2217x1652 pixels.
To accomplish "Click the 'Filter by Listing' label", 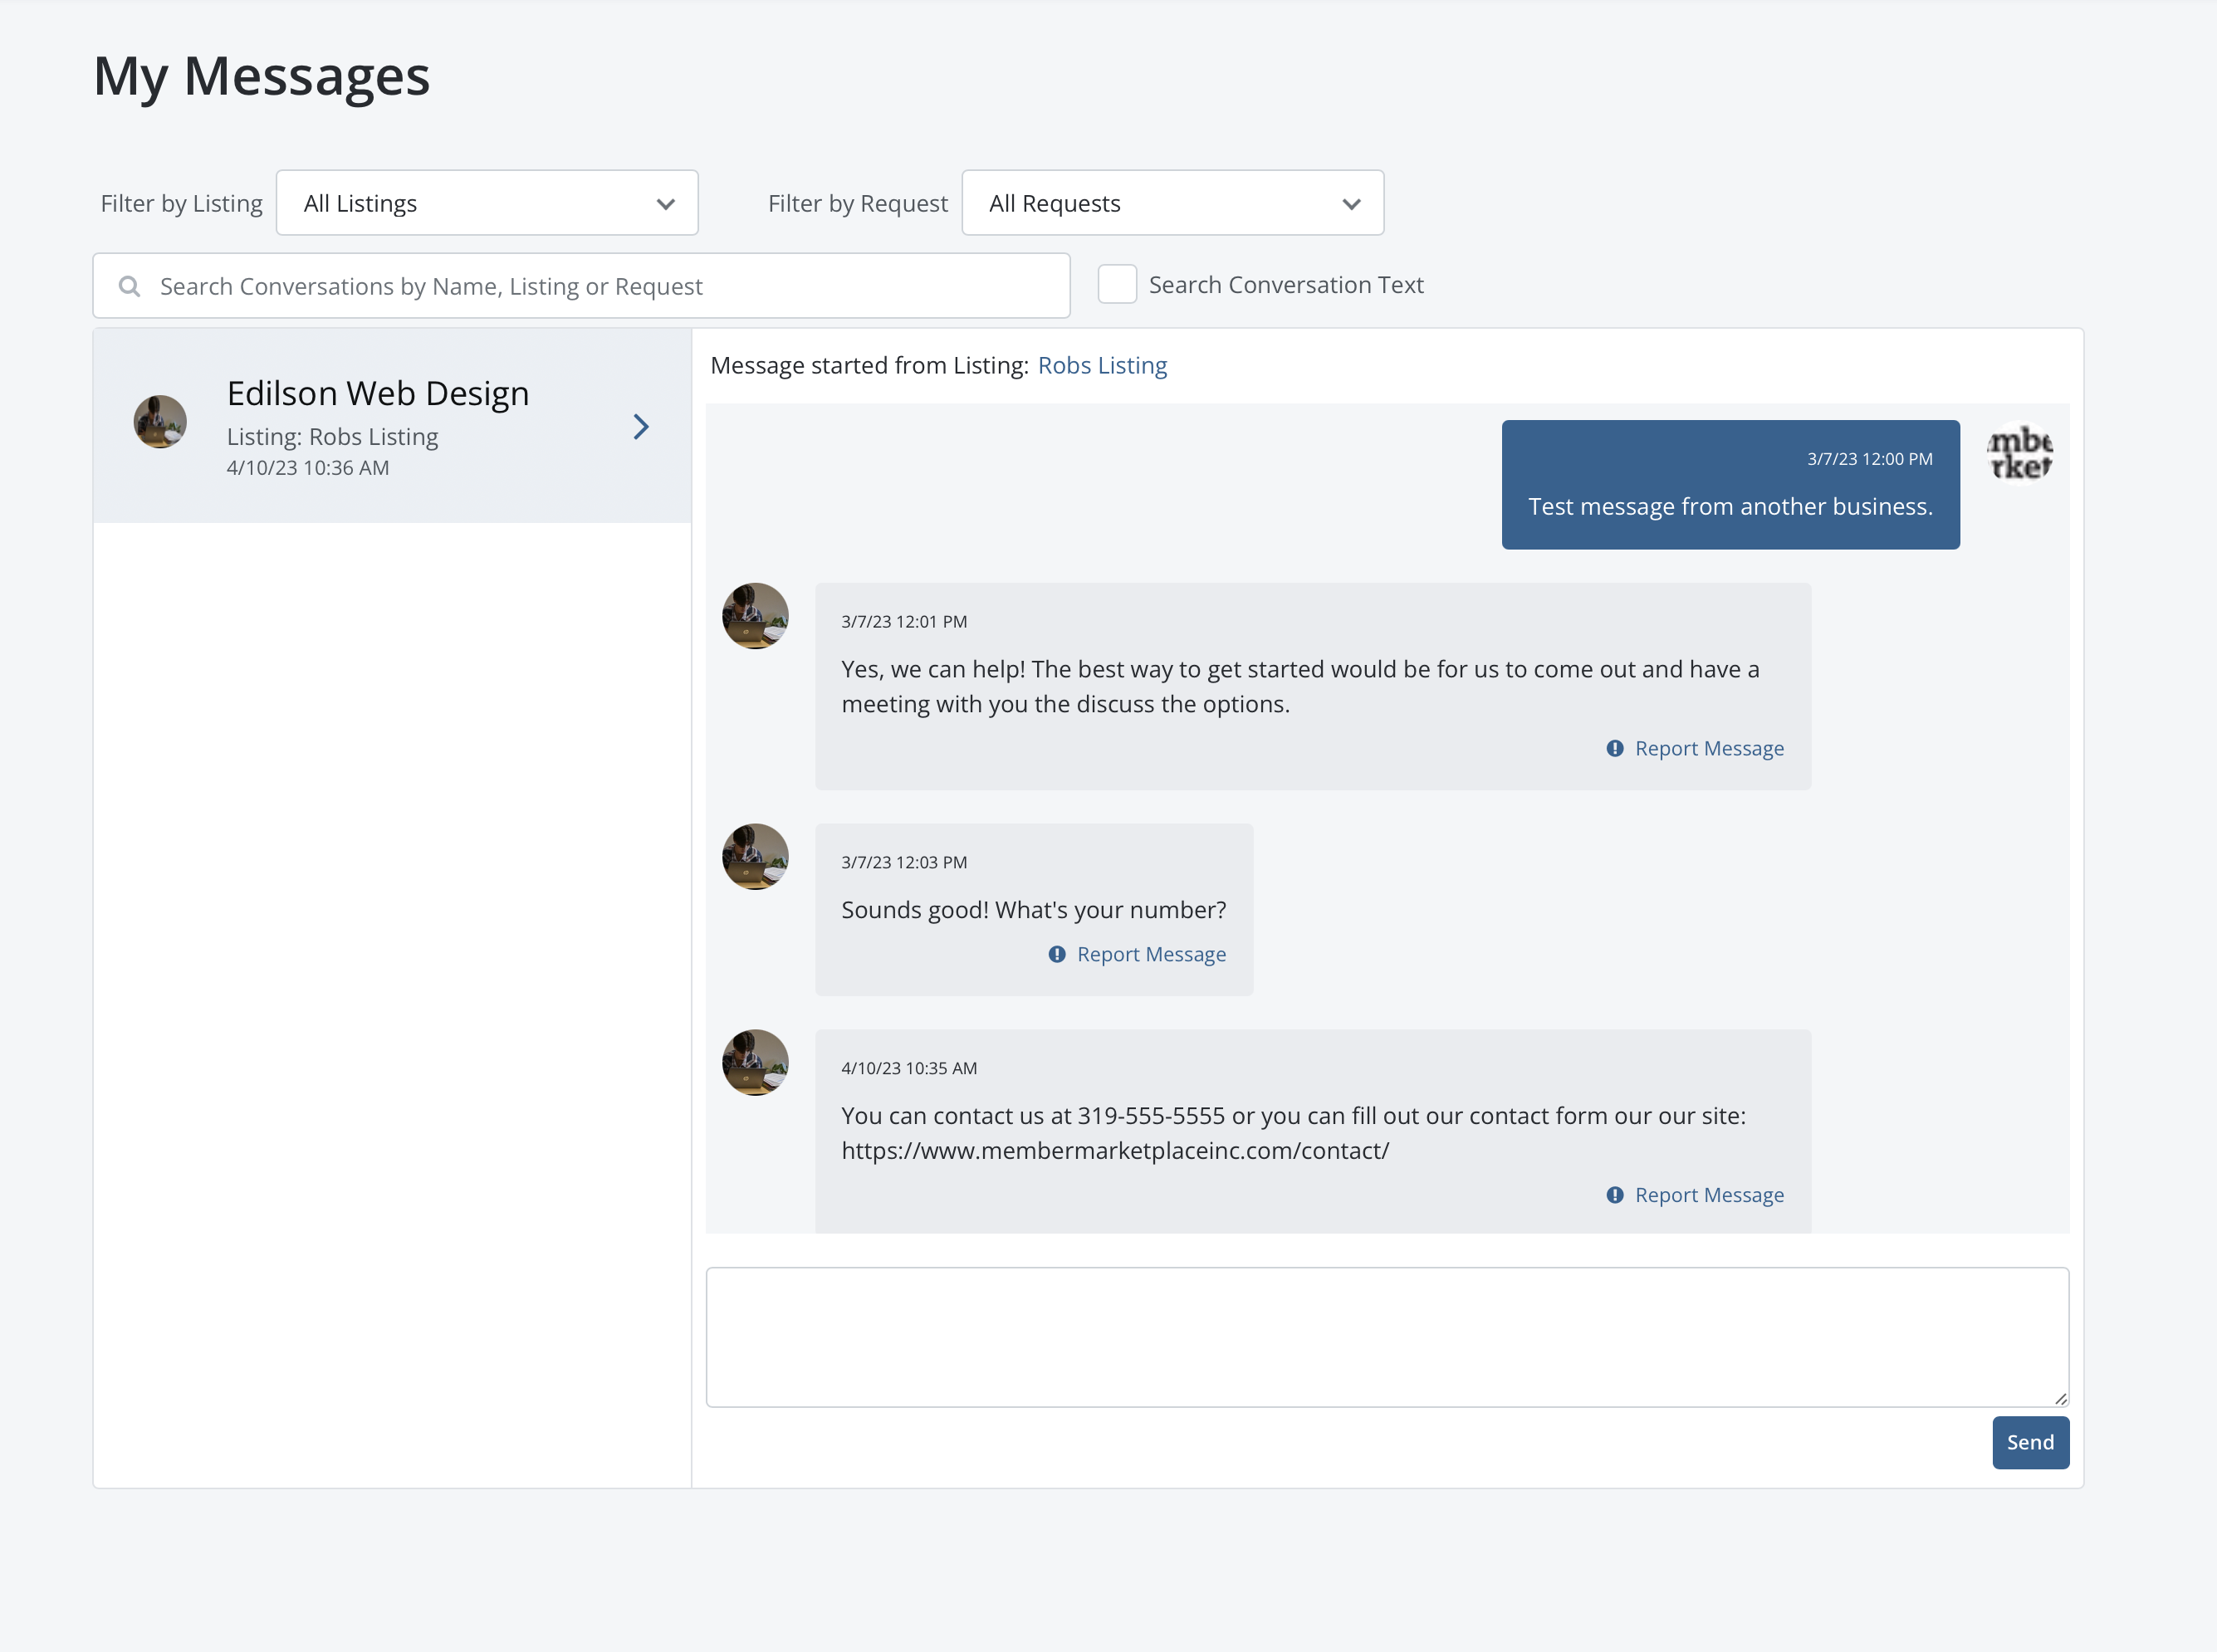I will point(181,204).
